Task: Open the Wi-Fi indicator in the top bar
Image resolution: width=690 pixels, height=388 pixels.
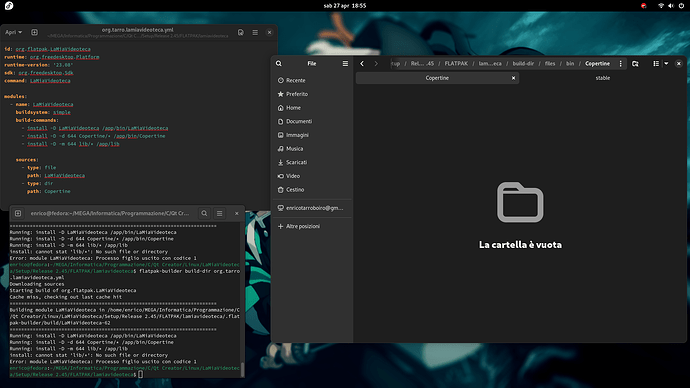Action: pos(661,6)
